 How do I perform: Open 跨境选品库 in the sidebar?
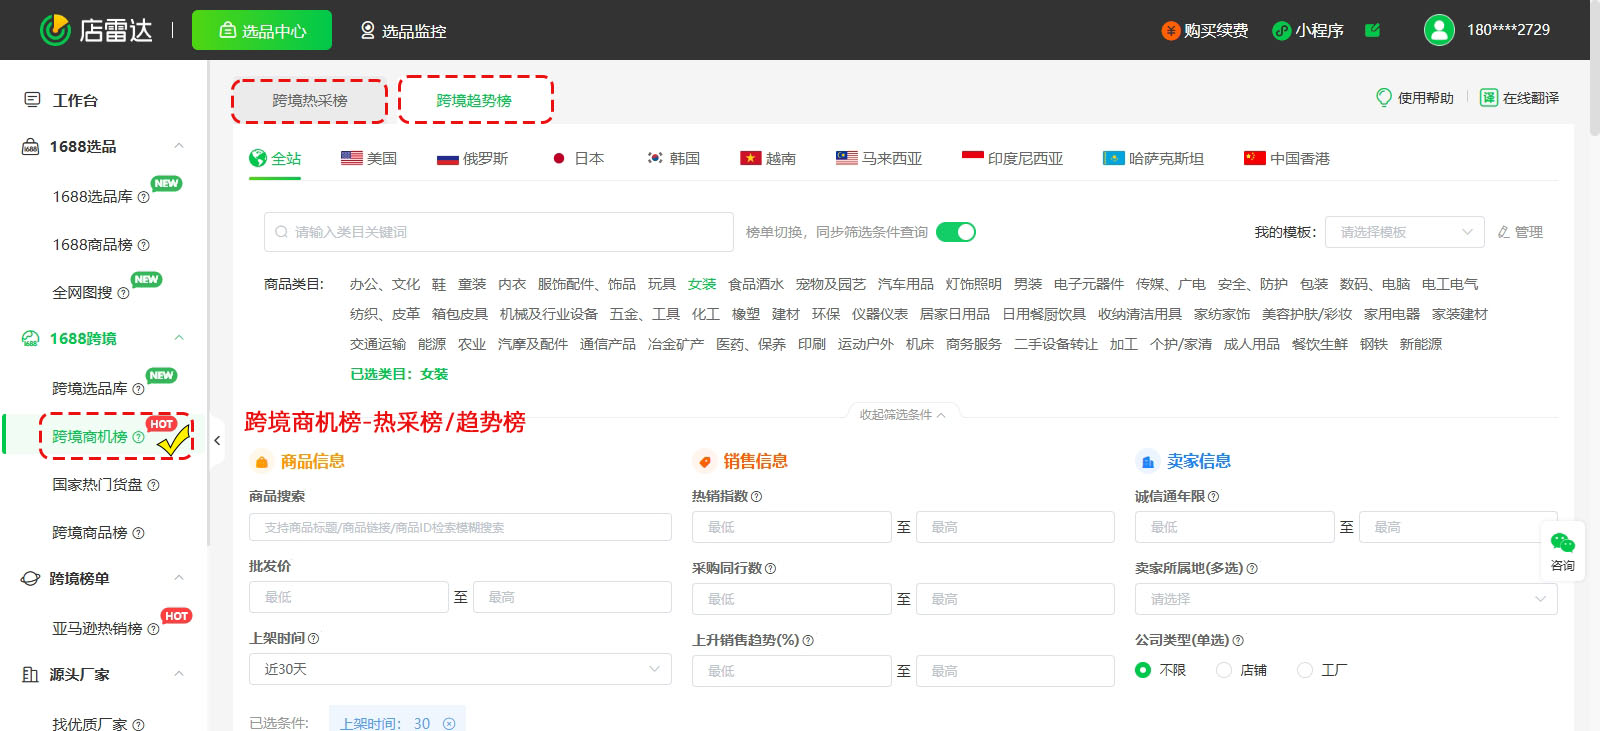(90, 389)
